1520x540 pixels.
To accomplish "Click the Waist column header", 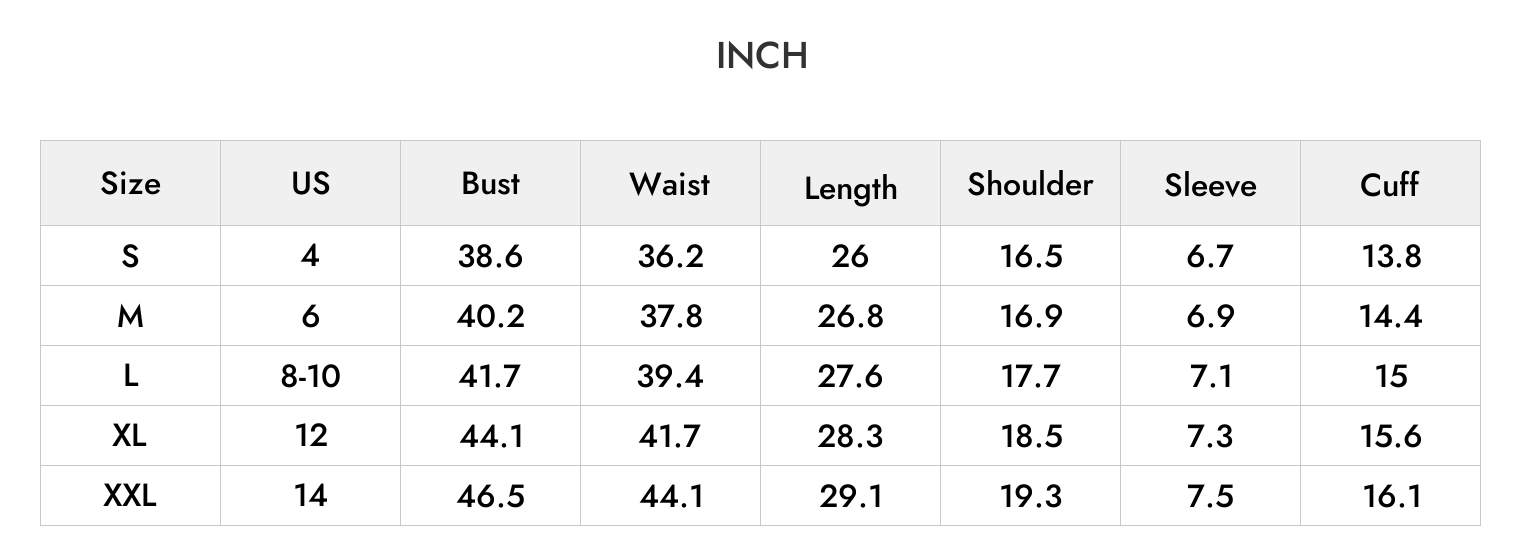I will pos(670,183).
